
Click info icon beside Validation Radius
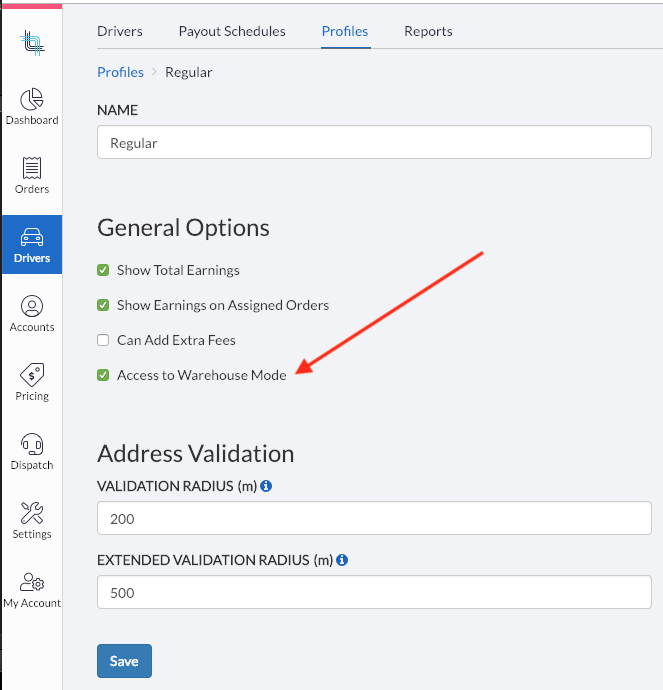coord(266,486)
